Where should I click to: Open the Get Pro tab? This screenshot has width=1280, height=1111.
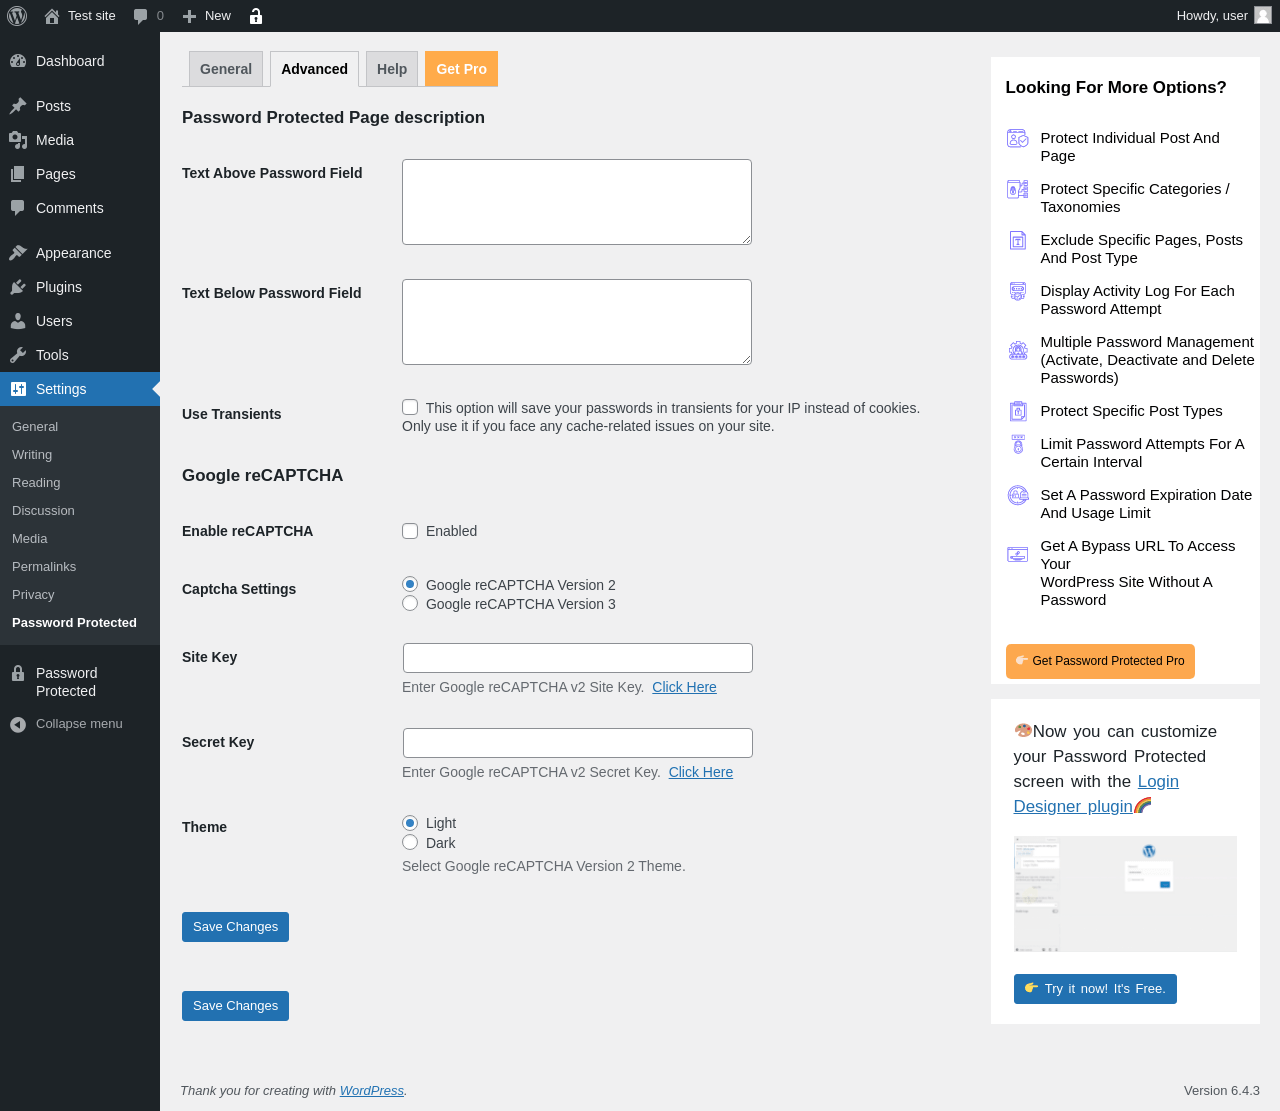462,69
